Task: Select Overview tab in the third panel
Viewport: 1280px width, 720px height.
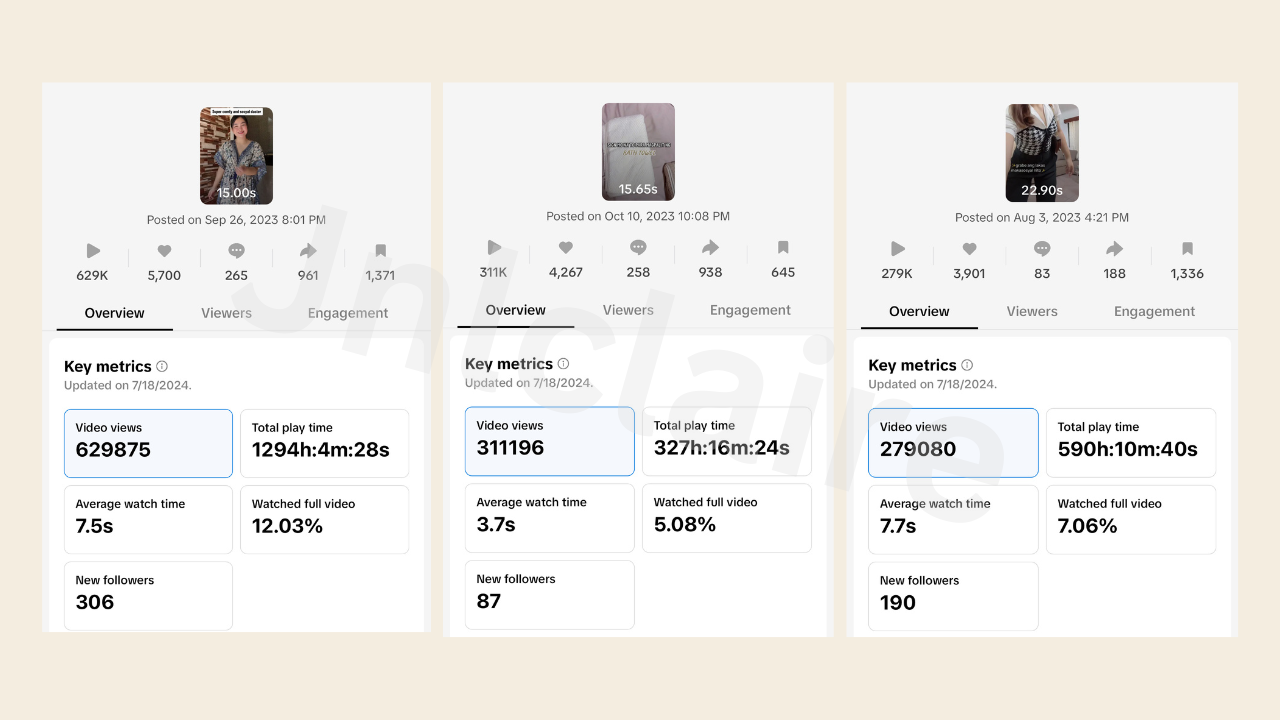Action: coord(919,311)
